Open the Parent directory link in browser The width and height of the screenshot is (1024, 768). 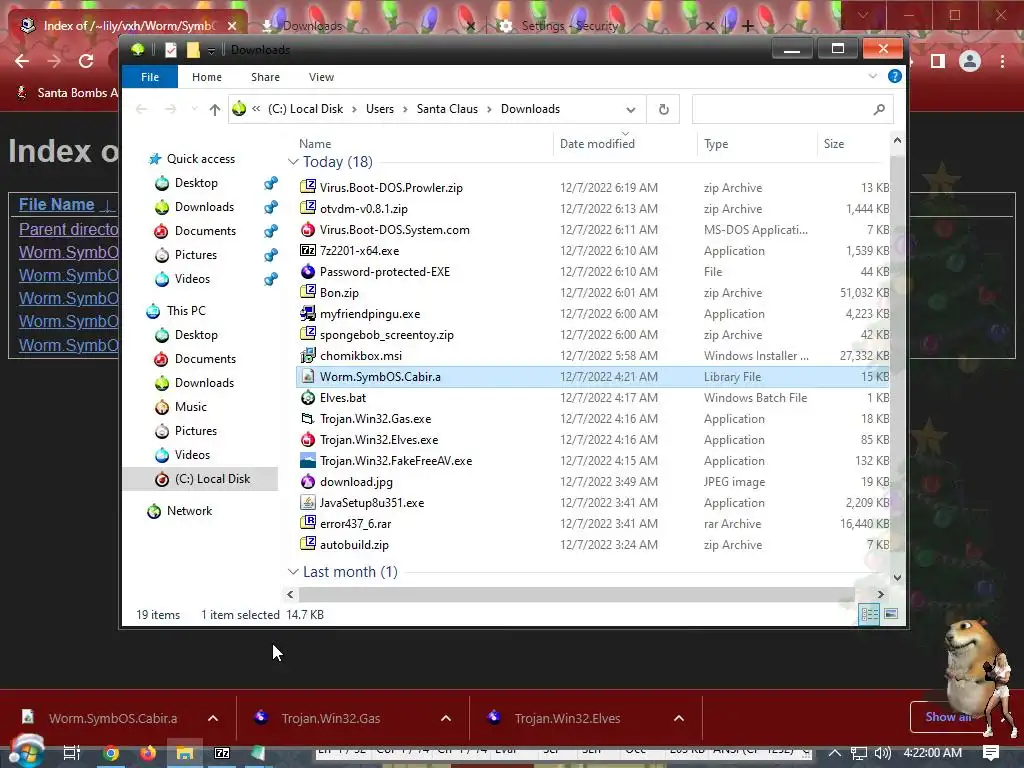tap(69, 229)
